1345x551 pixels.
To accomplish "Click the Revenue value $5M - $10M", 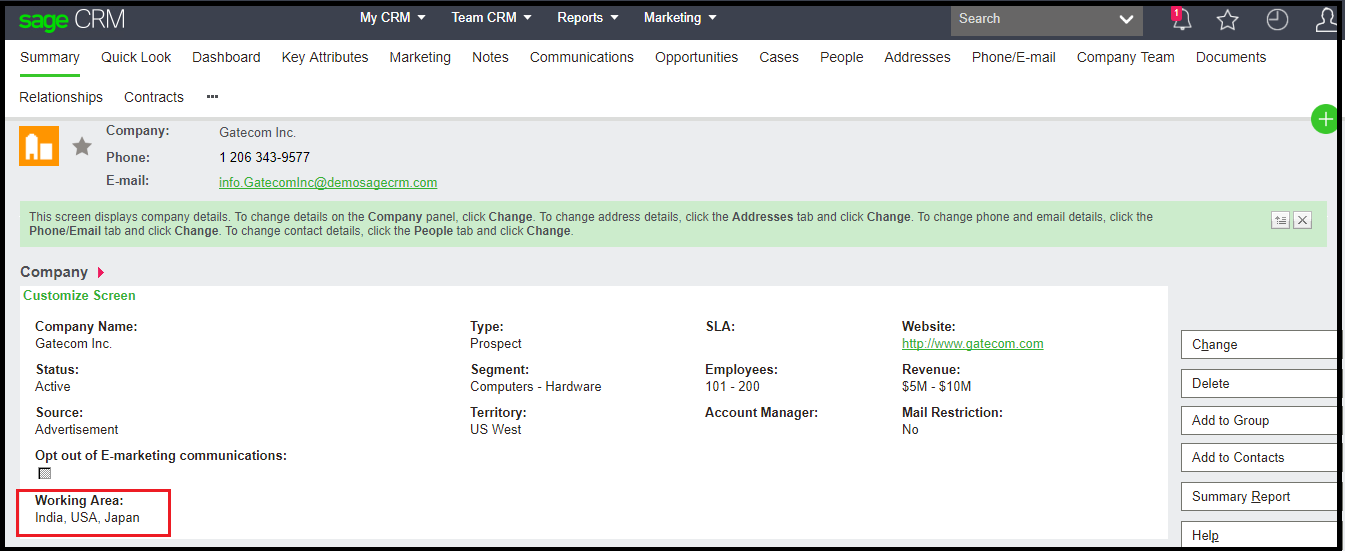I will pos(937,386).
